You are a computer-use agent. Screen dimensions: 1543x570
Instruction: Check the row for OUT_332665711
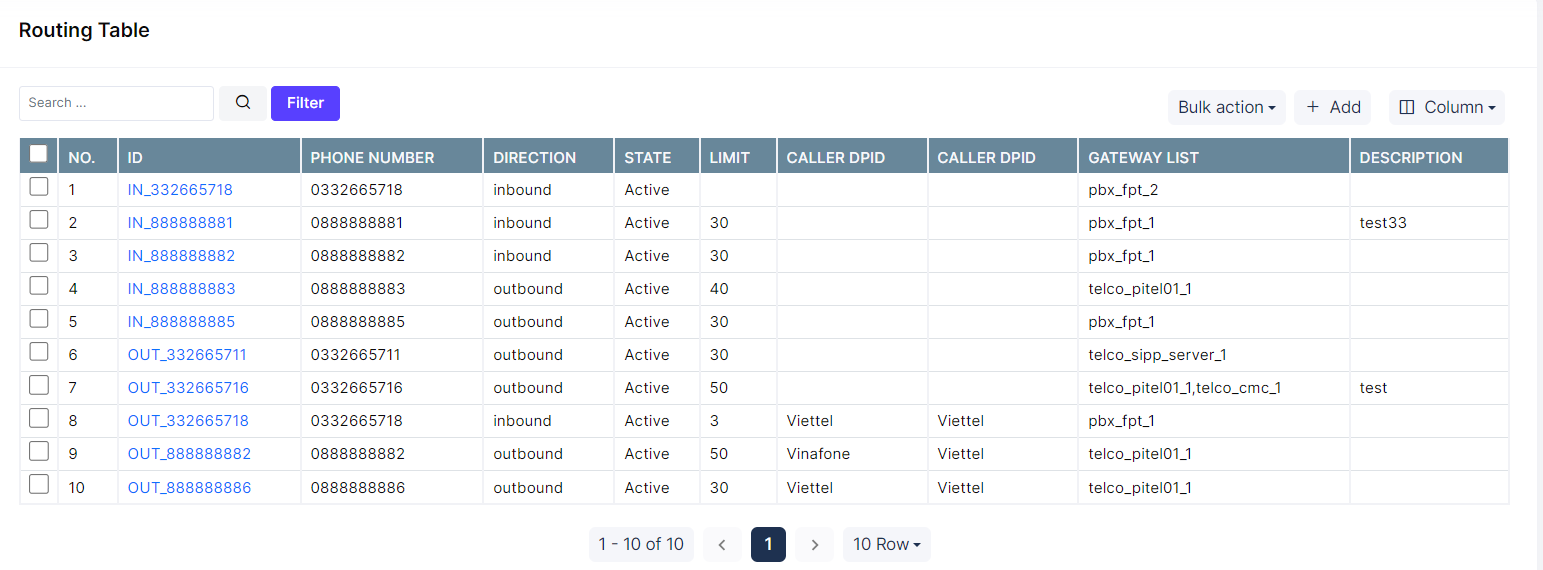pos(39,352)
